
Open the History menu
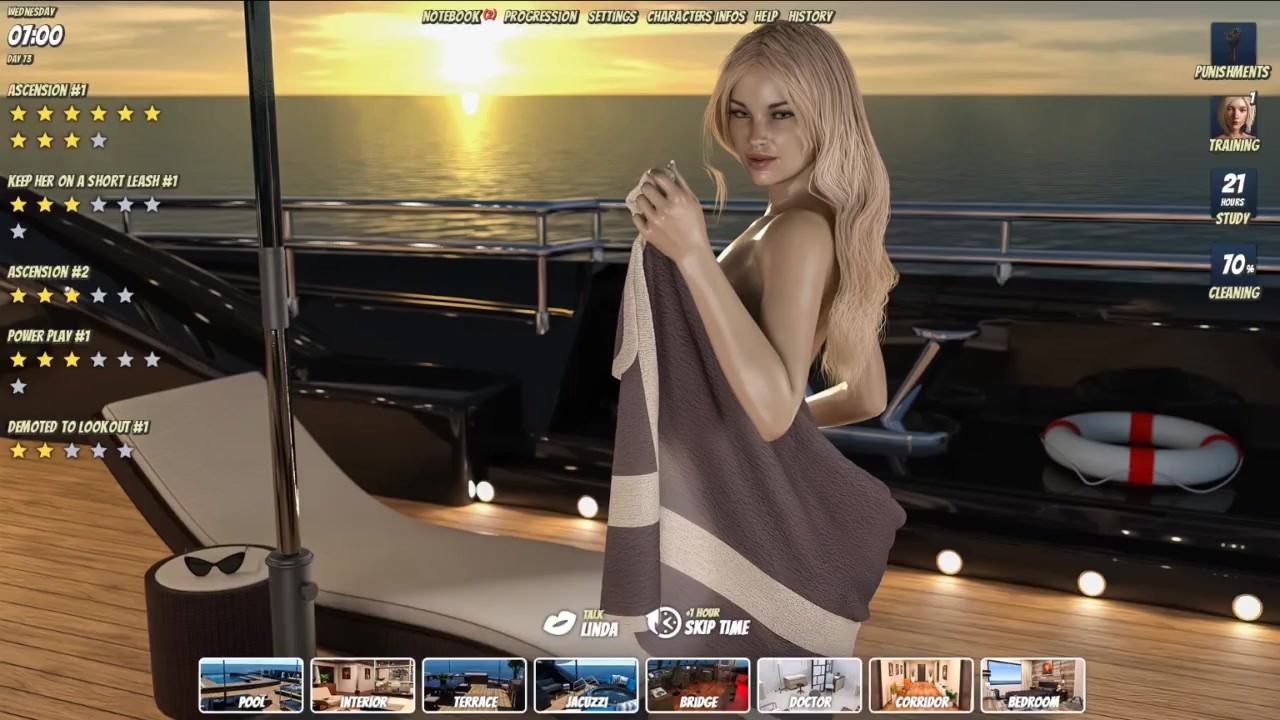click(x=811, y=16)
